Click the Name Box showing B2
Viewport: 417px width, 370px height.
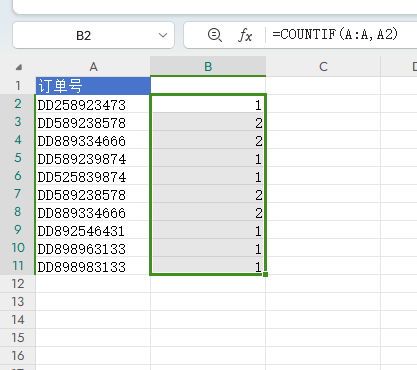point(93,35)
